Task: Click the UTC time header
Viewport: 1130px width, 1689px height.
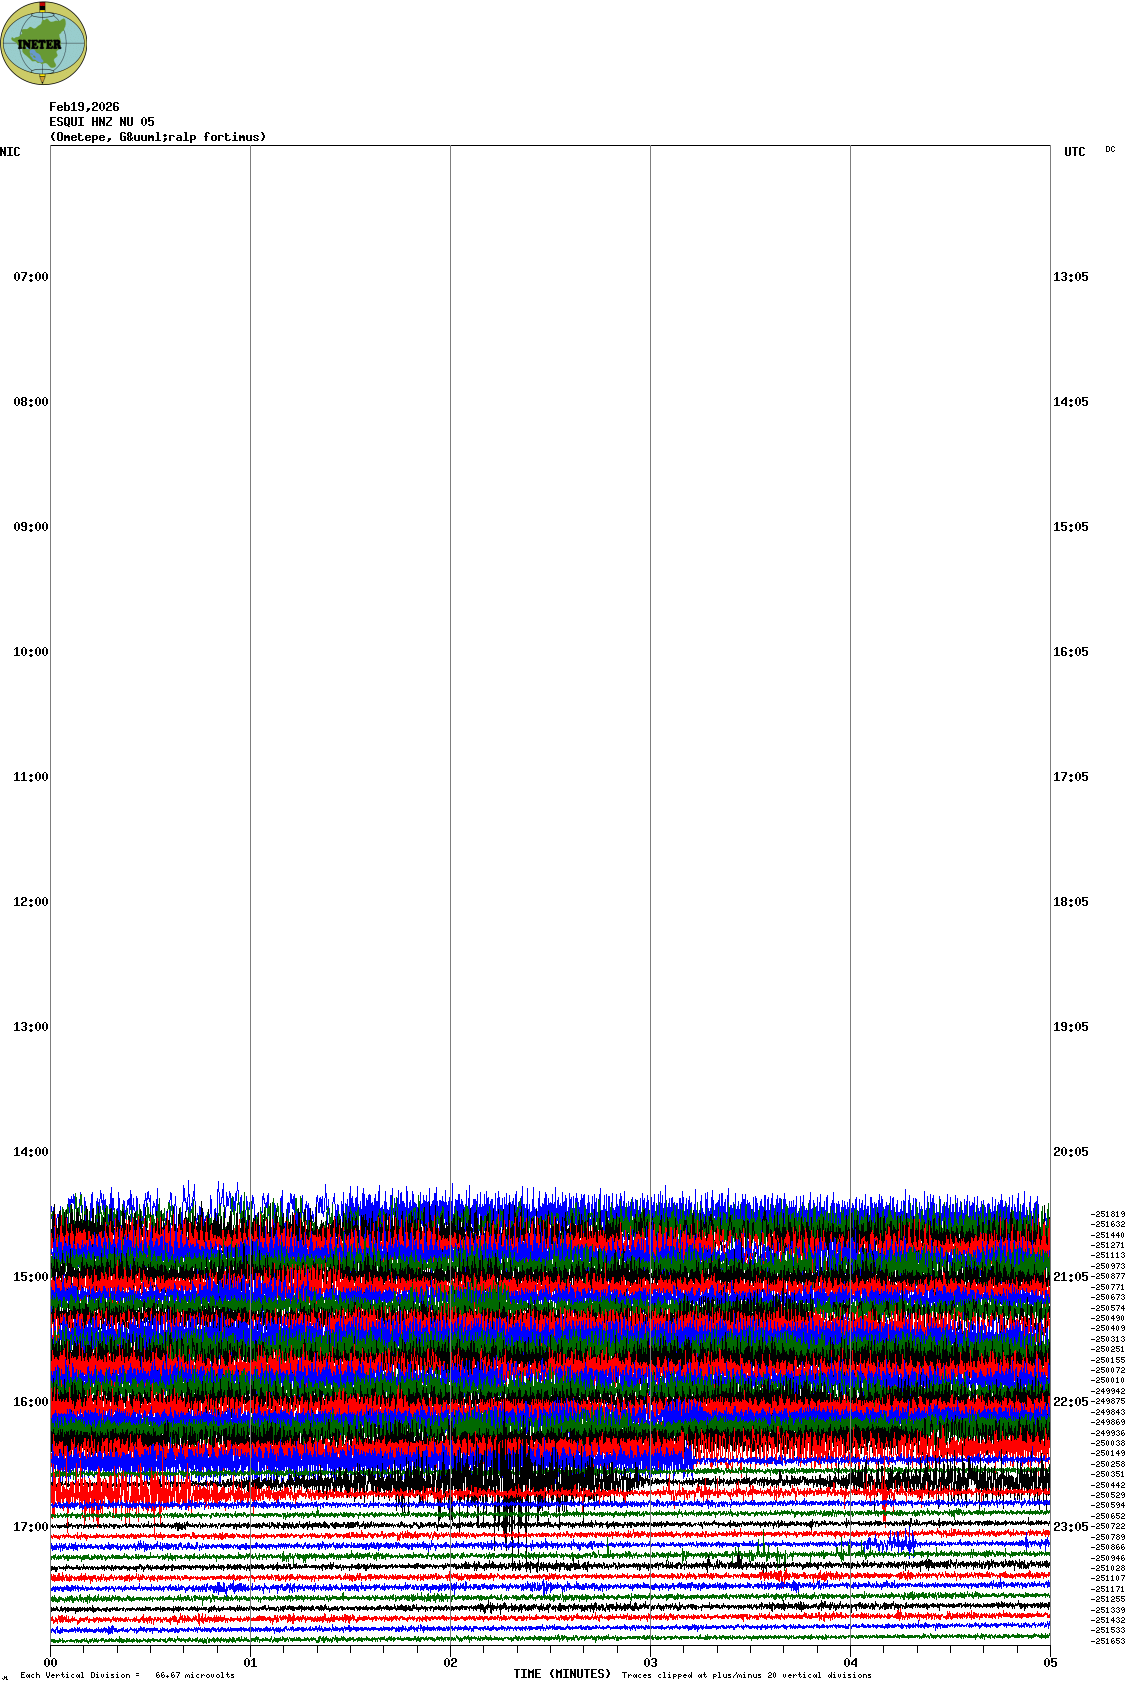Action: 1074,152
